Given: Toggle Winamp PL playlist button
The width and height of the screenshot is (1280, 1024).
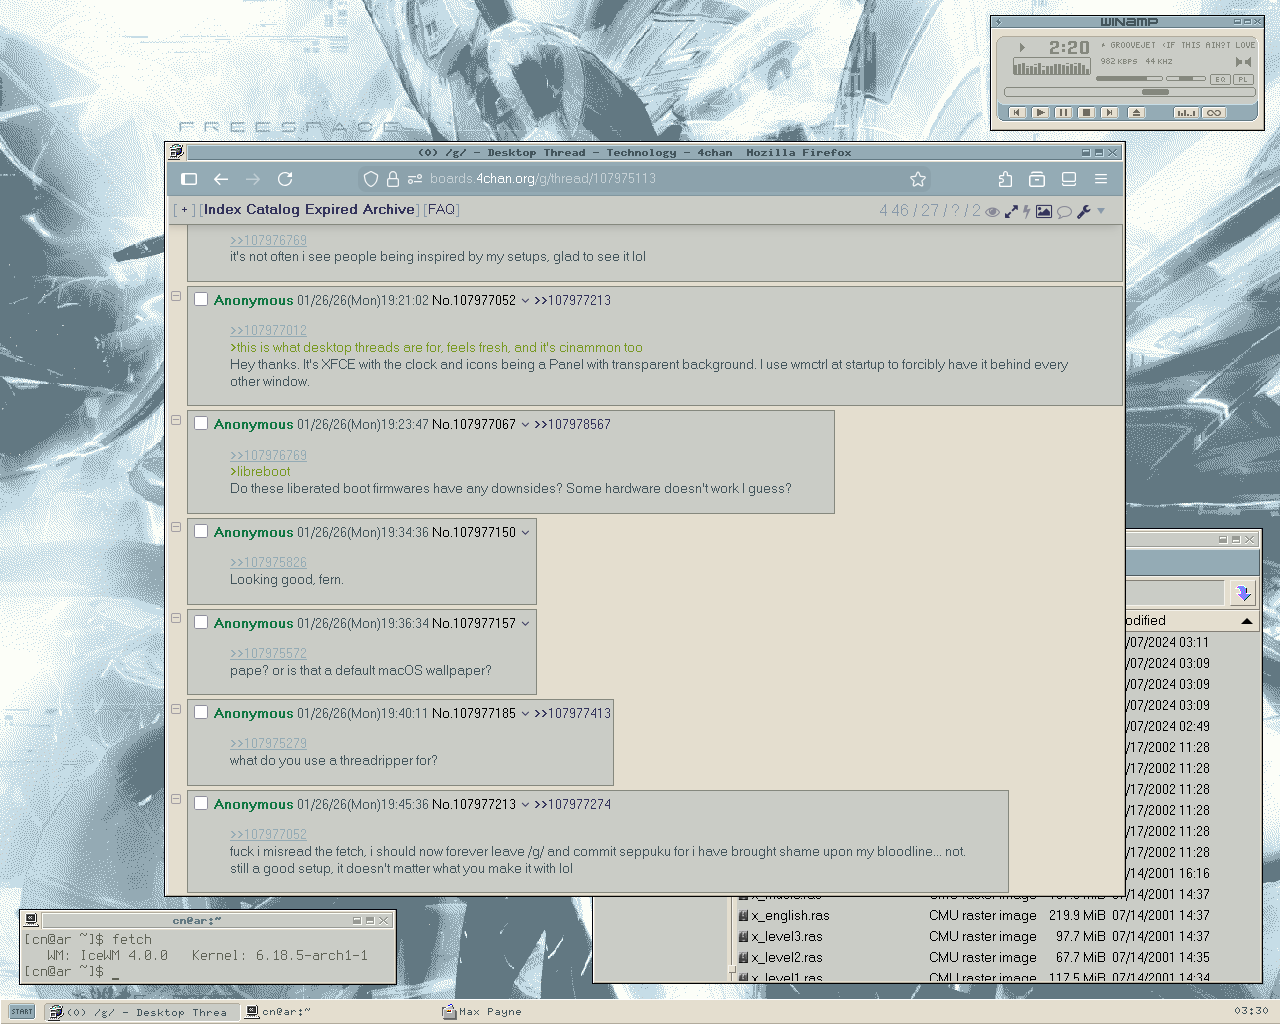Looking at the screenshot, I should click(x=1242, y=79).
